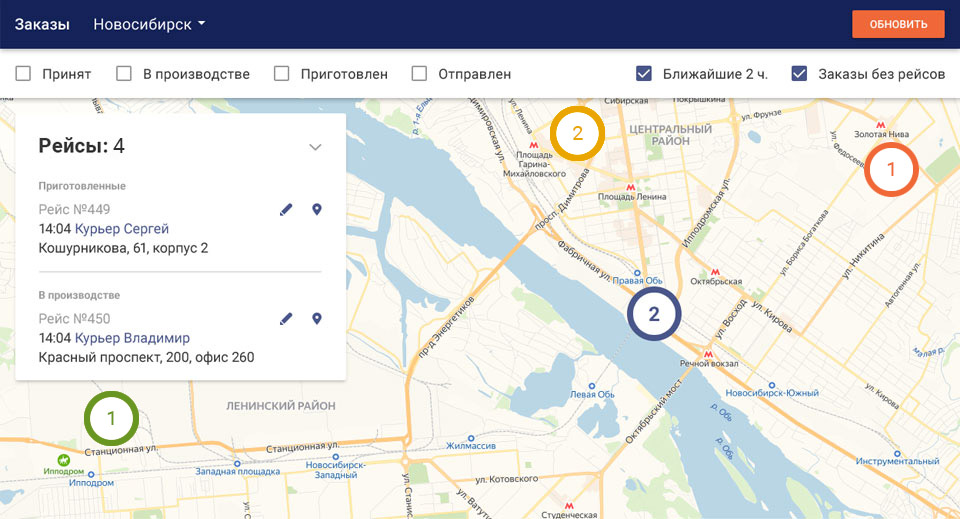Click the green Ипподром landmark icon
The image size is (960, 519).
pos(63,460)
